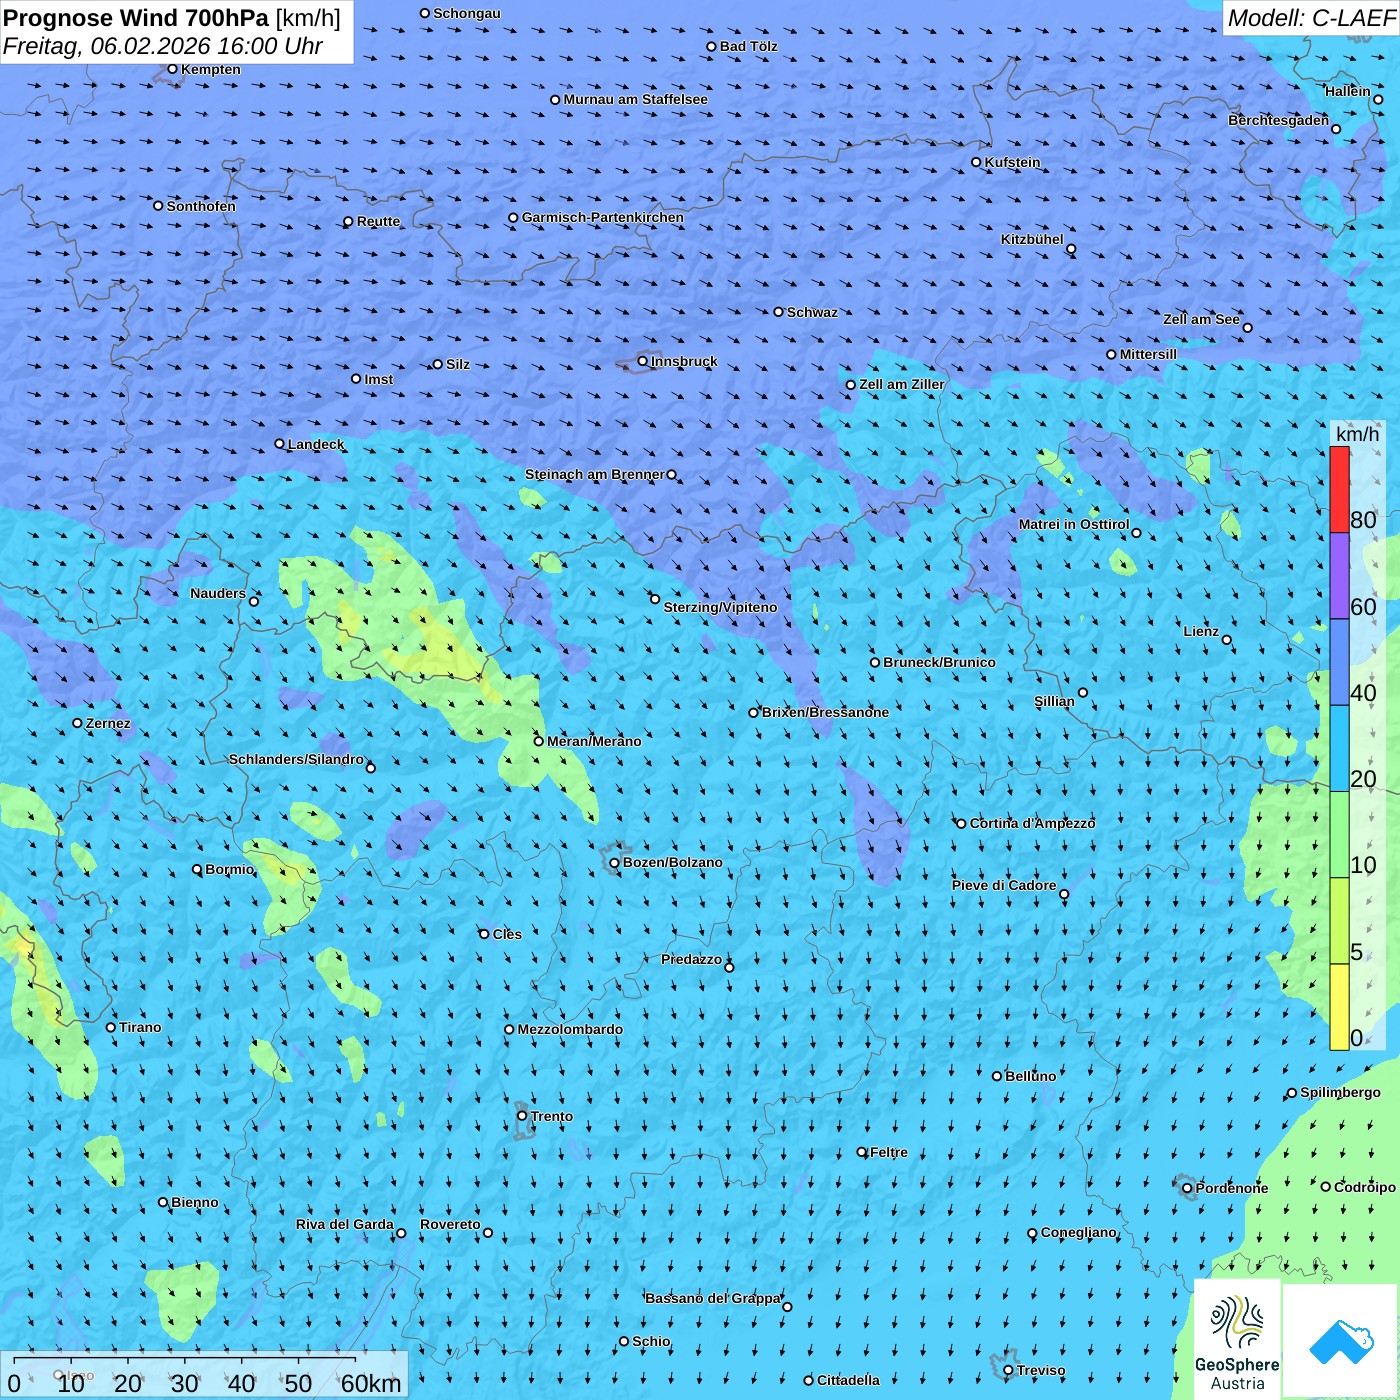1400x1400 pixels.
Task: Click the Spilimbergo label
Action: click(x=1340, y=1092)
